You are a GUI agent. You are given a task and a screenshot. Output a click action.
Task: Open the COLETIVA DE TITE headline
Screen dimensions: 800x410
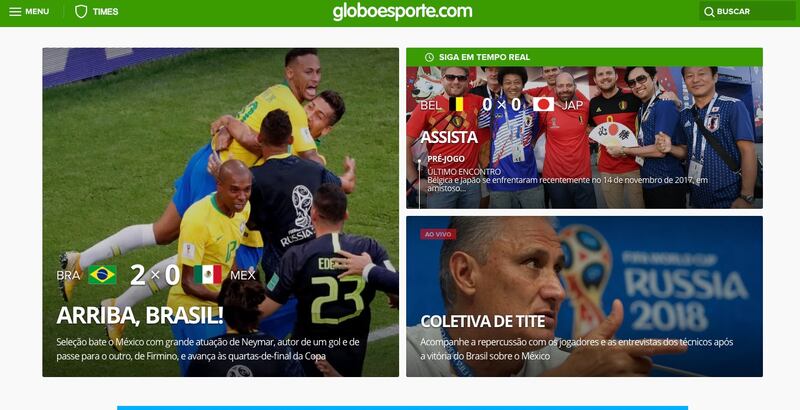(x=483, y=321)
